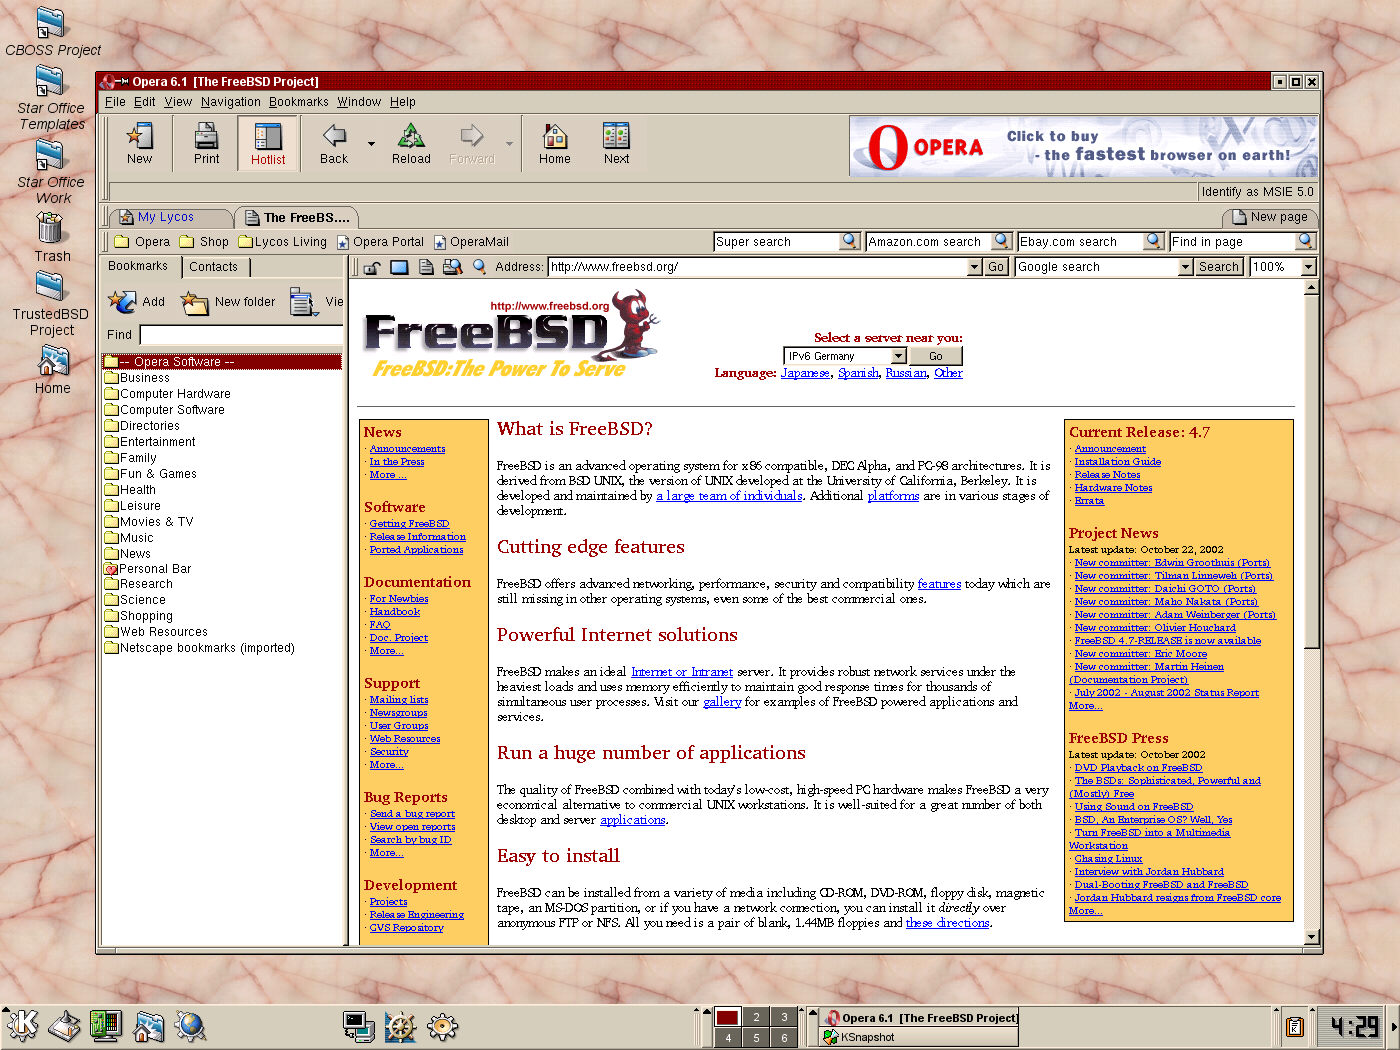
Task: Click the Next toolbar icon
Action: (x=616, y=143)
